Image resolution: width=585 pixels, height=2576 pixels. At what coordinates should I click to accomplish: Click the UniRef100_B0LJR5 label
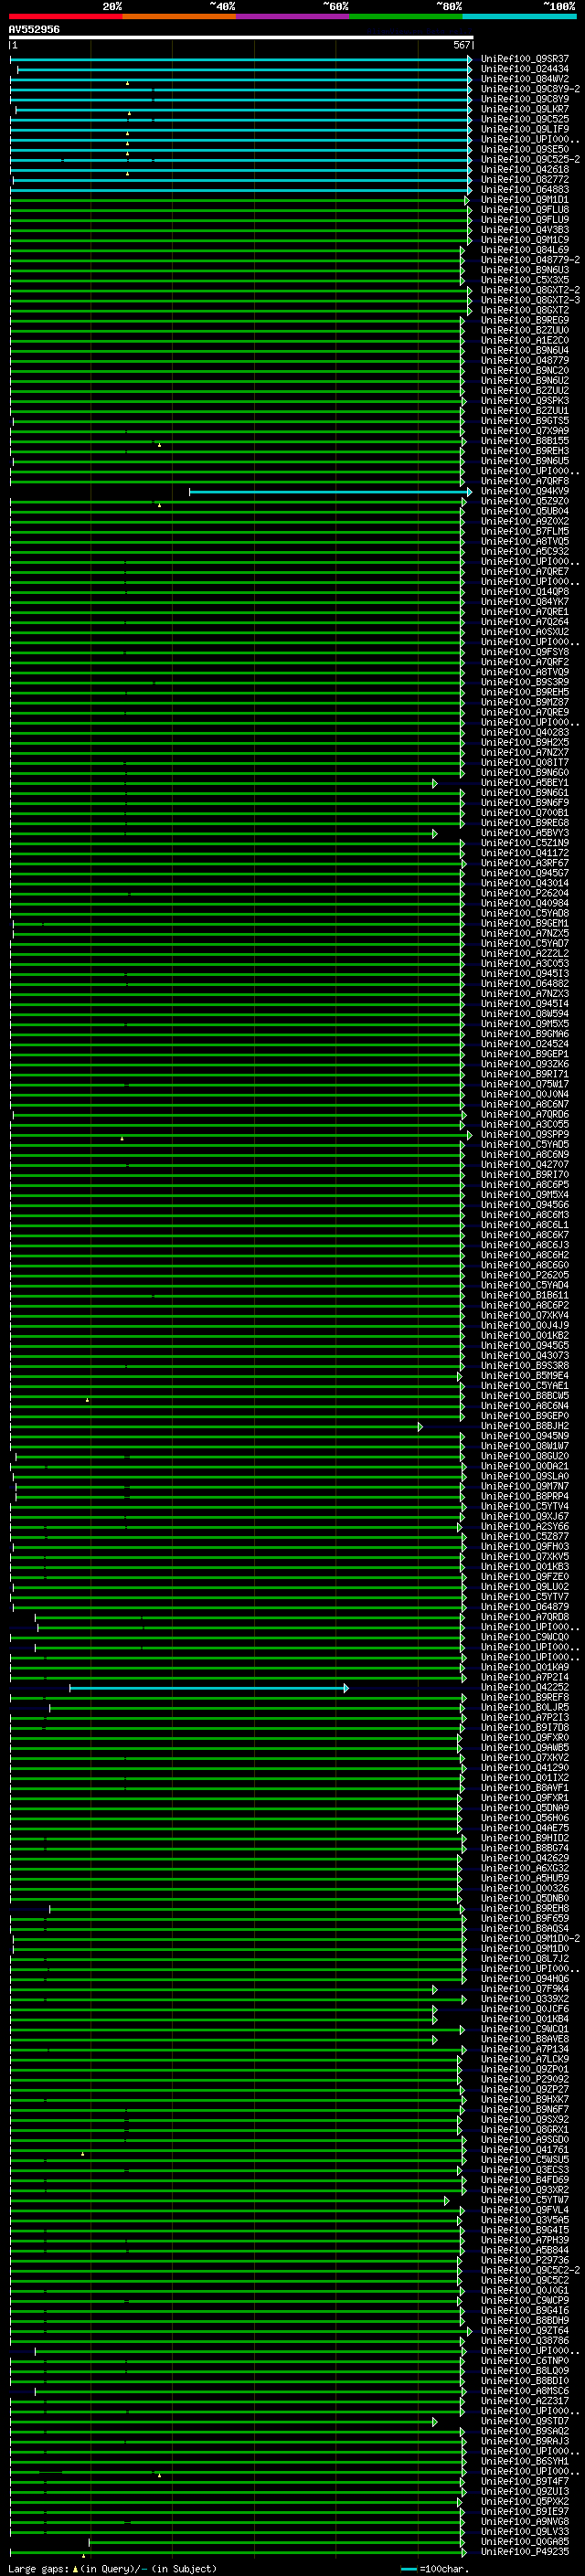click(x=525, y=1707)
